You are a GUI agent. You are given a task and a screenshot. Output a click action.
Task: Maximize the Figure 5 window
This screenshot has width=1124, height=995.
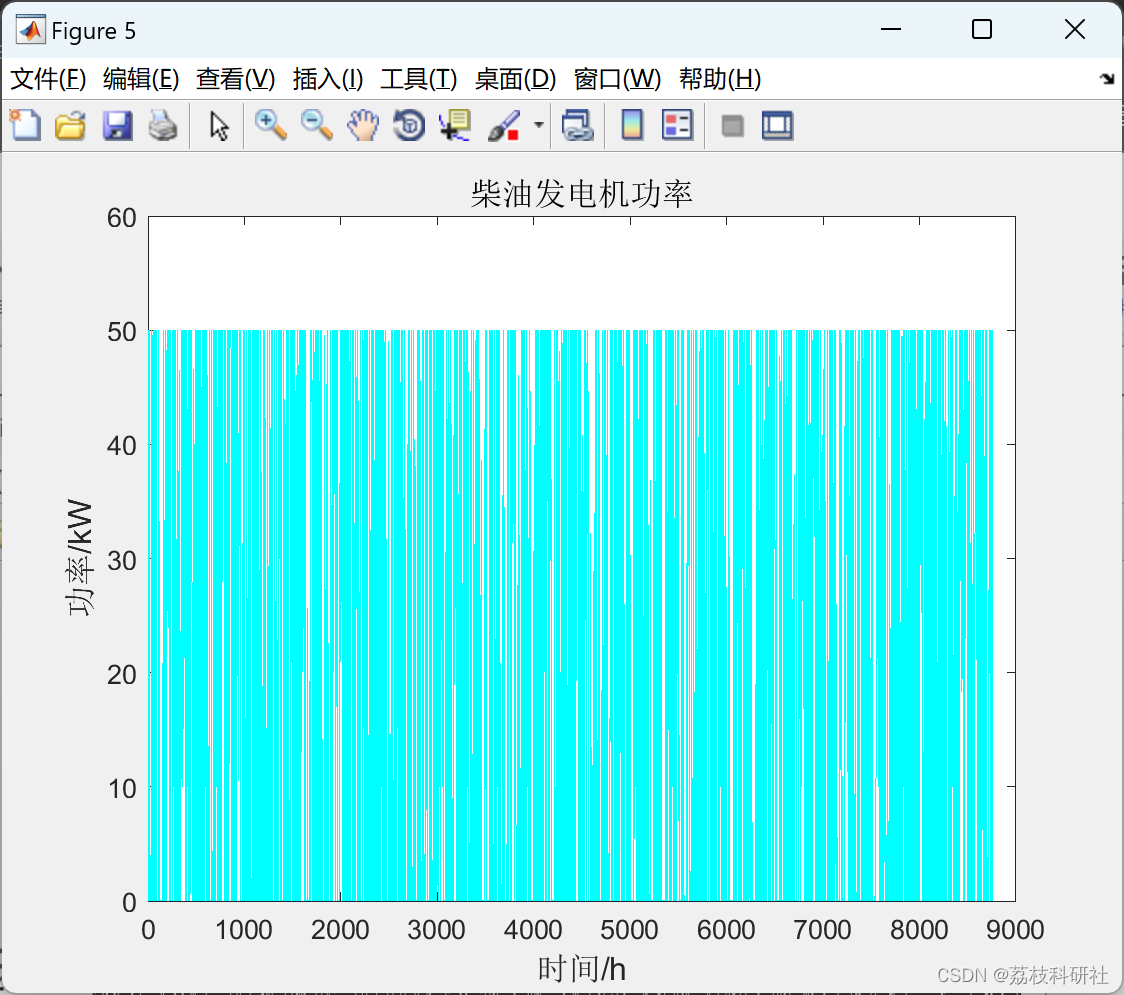(x=981, y=29)
